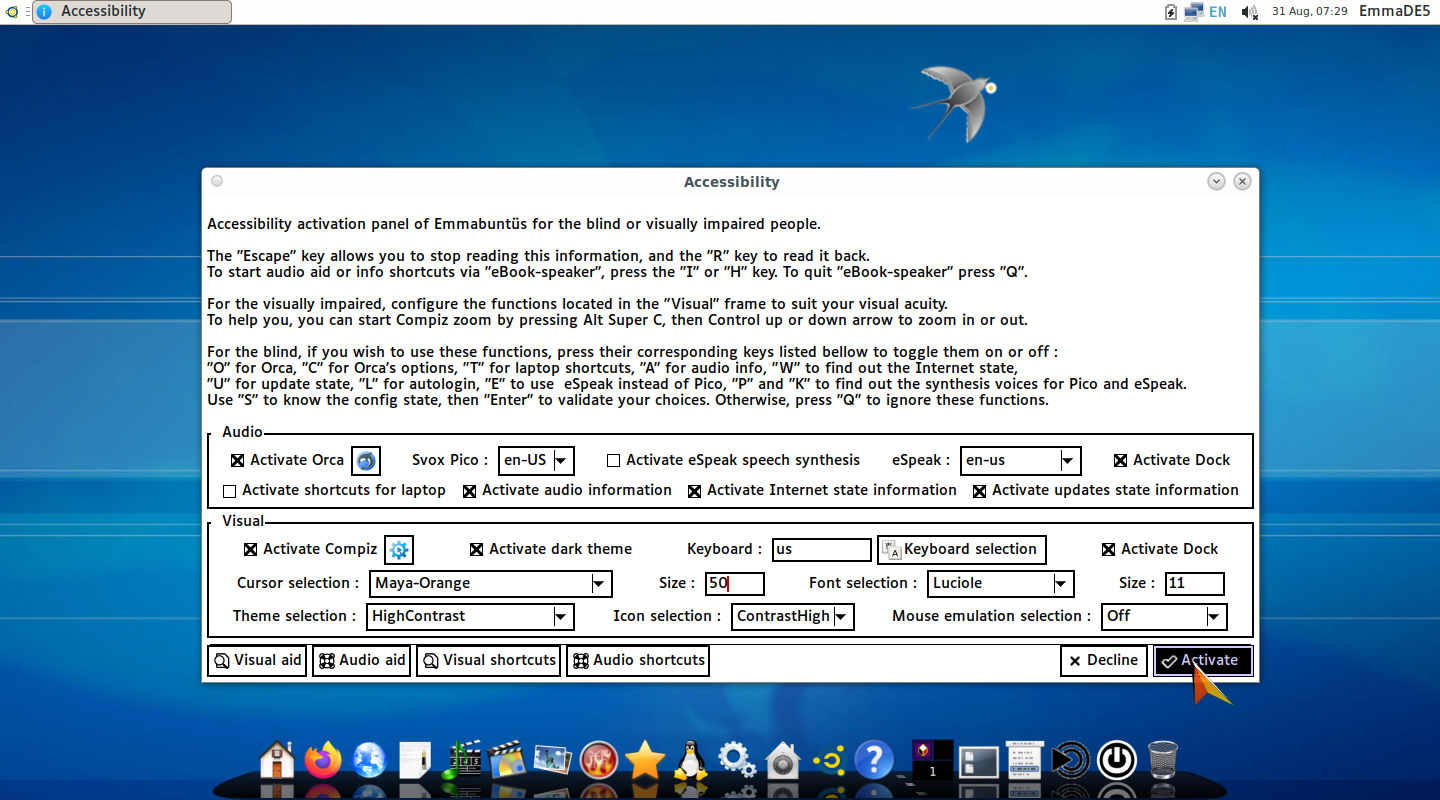
Task: Click cursor Size field showing 50
Action: tap(735, 584)
